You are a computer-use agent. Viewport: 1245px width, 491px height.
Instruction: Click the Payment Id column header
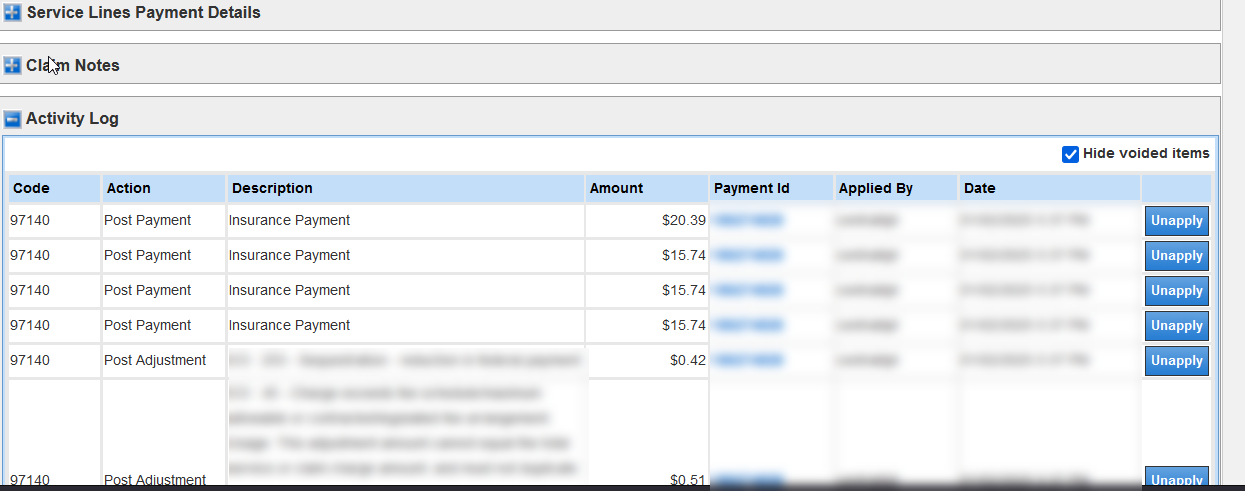(x=751, y=188)
